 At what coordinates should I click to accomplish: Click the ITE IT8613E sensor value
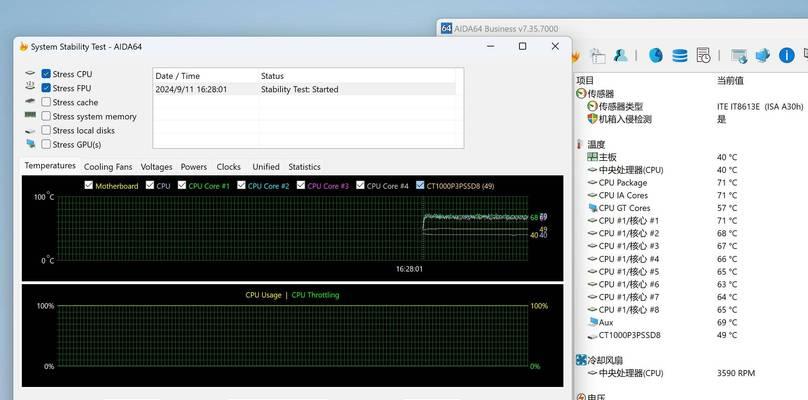tap(760, 107)
